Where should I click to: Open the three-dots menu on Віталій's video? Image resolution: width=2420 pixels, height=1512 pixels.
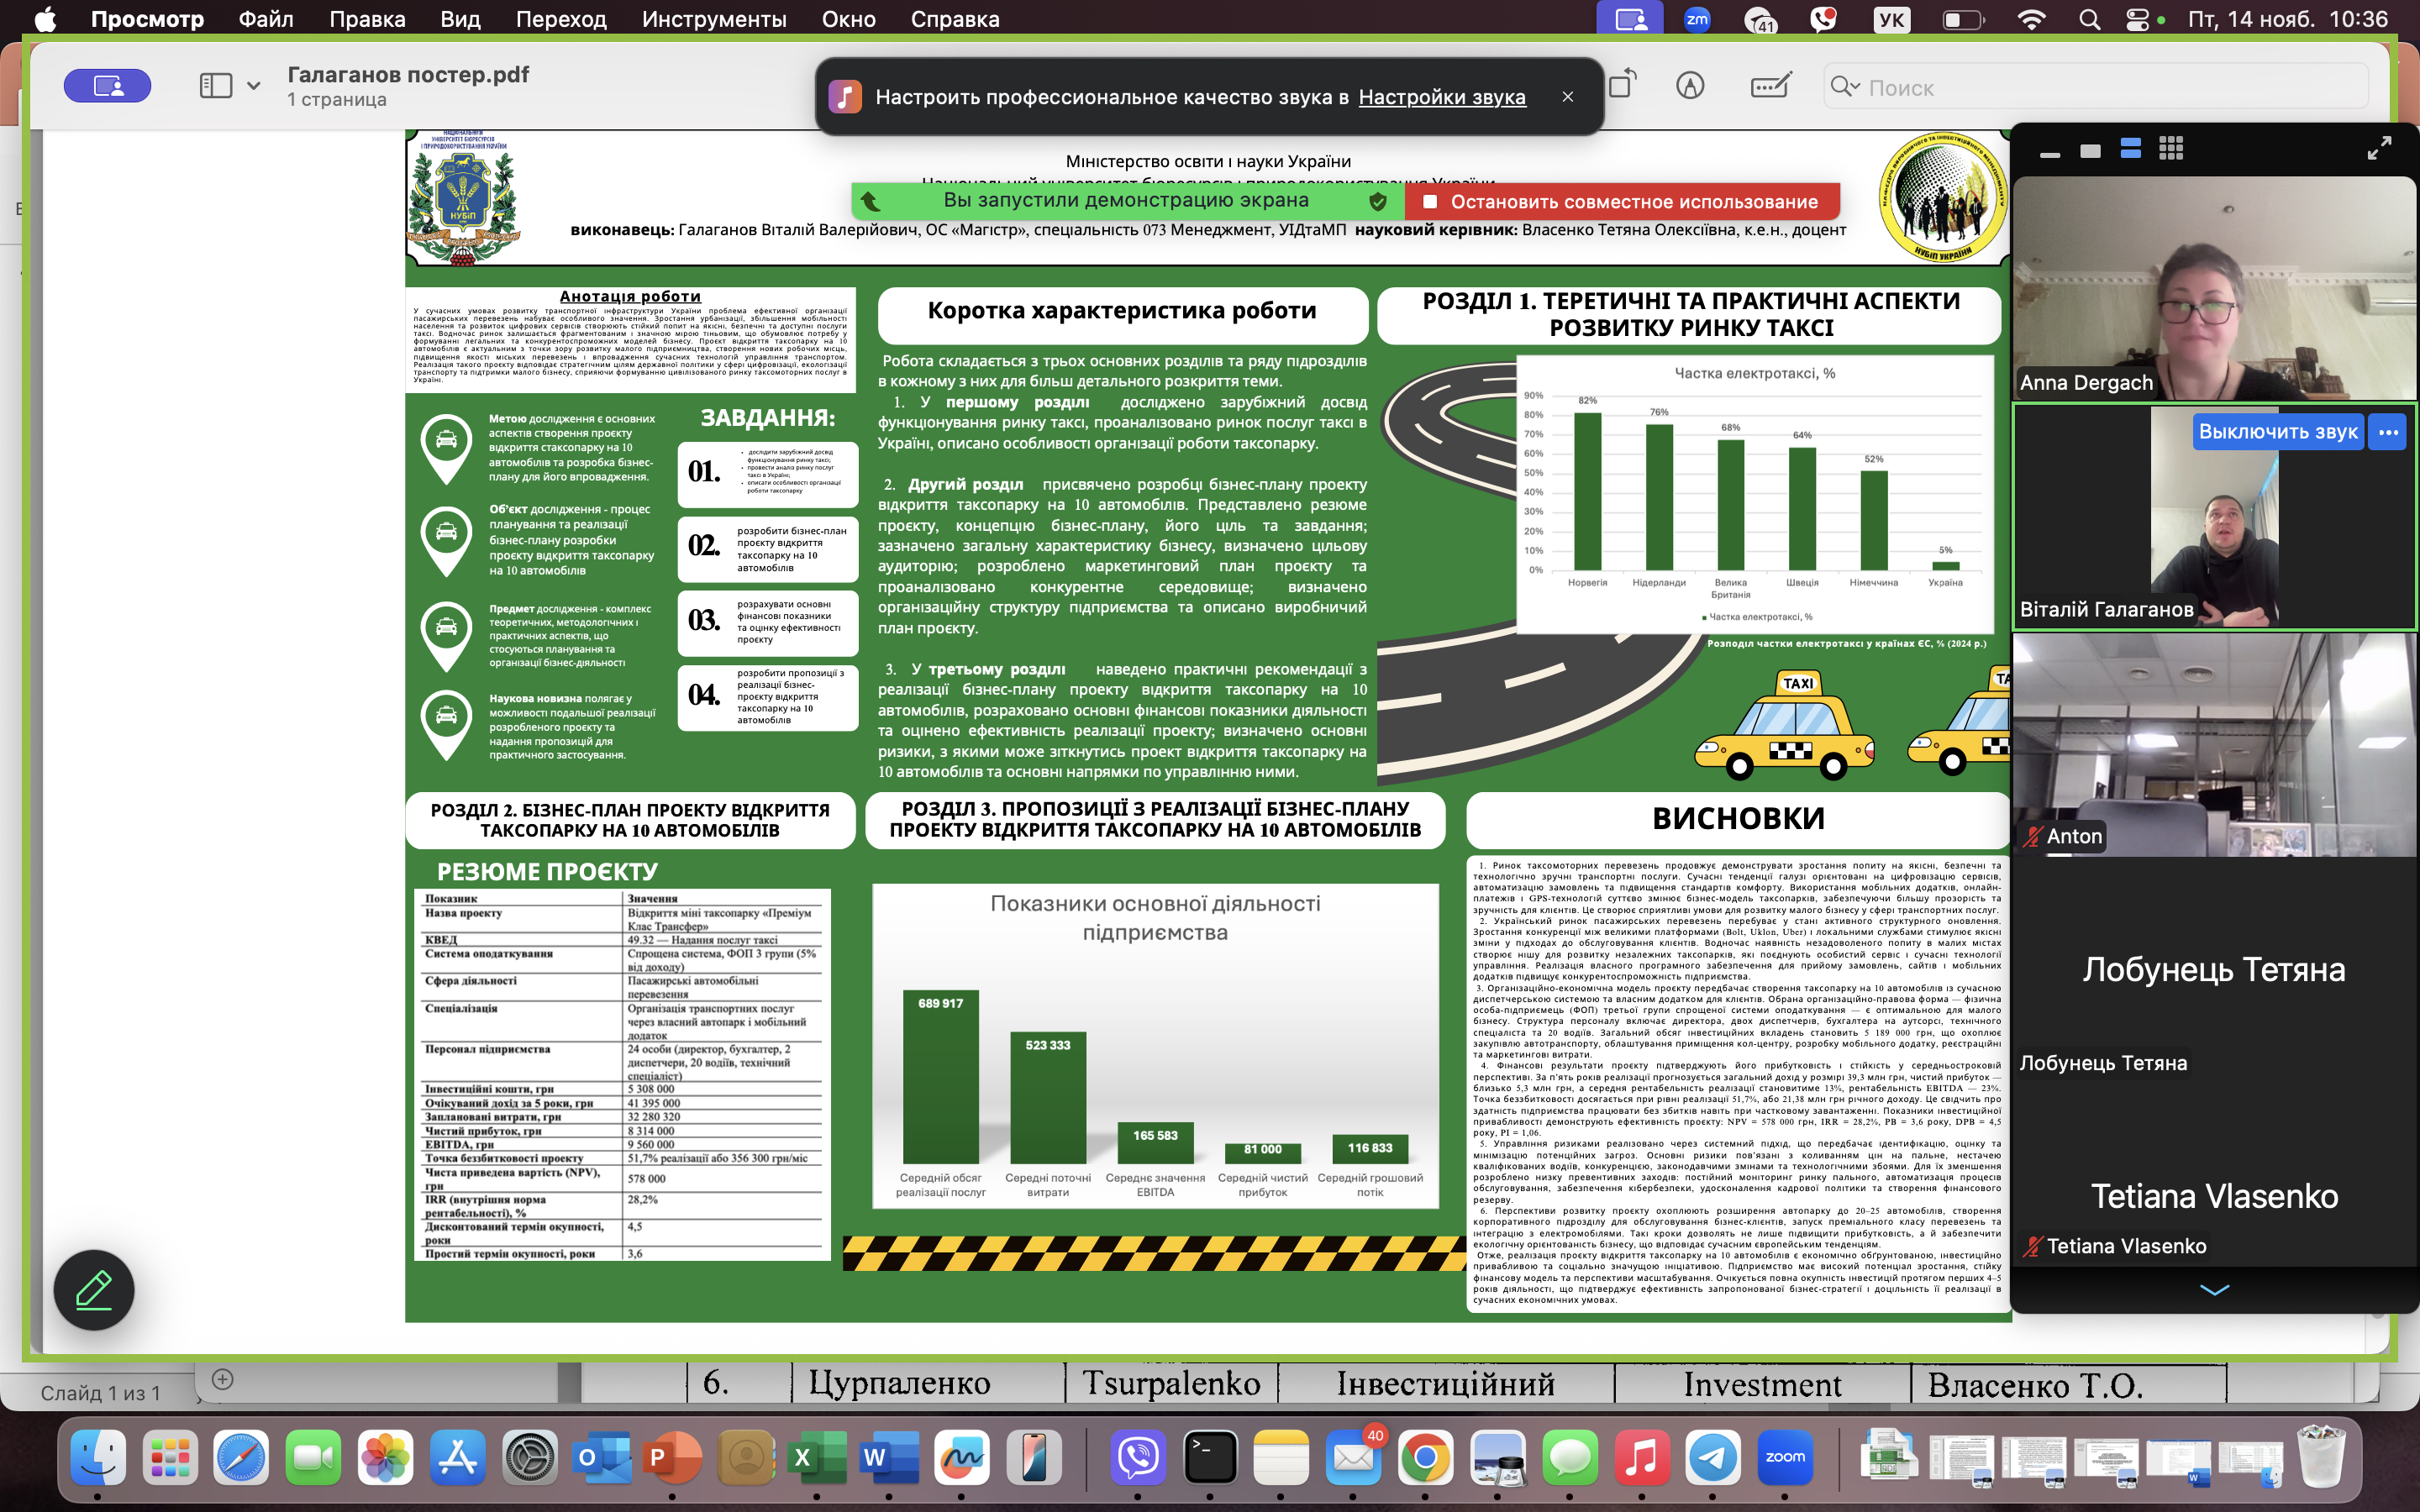[x=2388, y=433]
